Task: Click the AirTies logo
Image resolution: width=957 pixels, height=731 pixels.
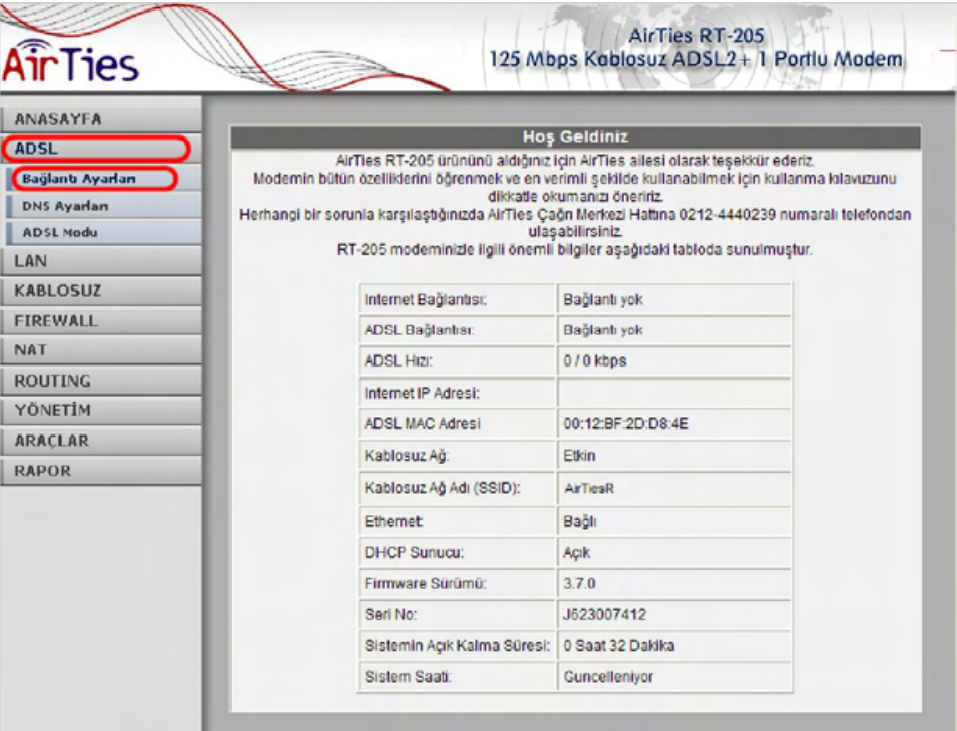Action: coord(70,62)
